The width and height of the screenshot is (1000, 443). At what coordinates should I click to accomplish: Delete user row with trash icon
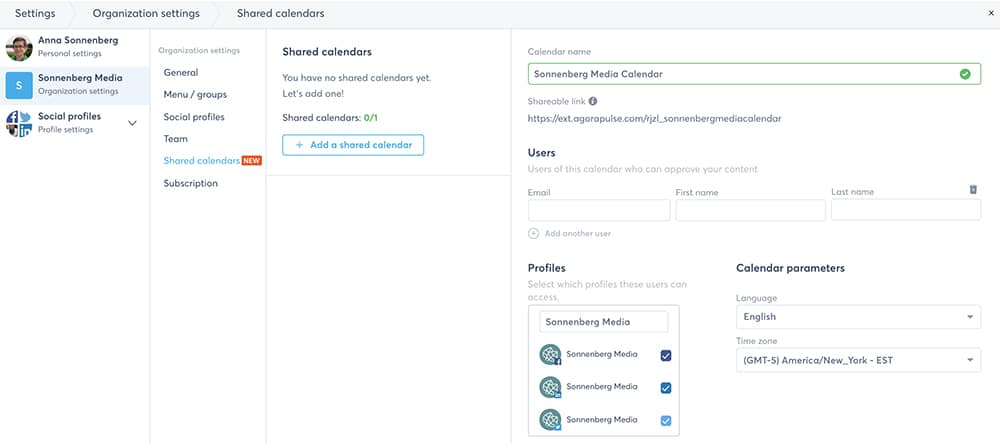[x=973, y=189]
